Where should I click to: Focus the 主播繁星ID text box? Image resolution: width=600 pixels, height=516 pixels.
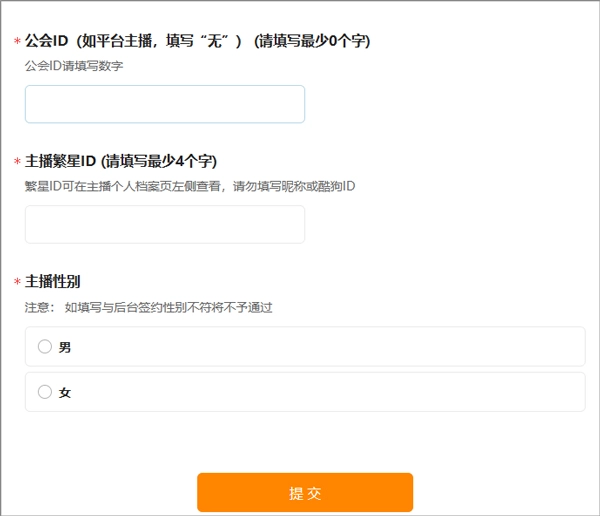tap(165, 224)
